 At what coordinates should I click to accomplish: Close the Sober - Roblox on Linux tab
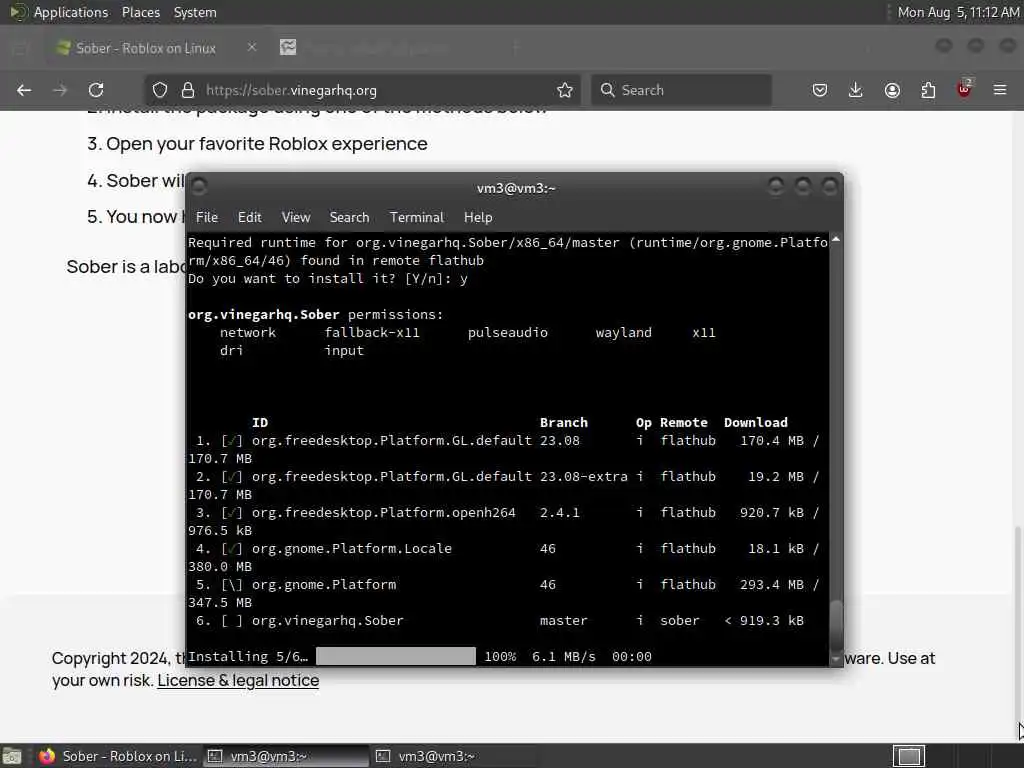pos(251,47)
